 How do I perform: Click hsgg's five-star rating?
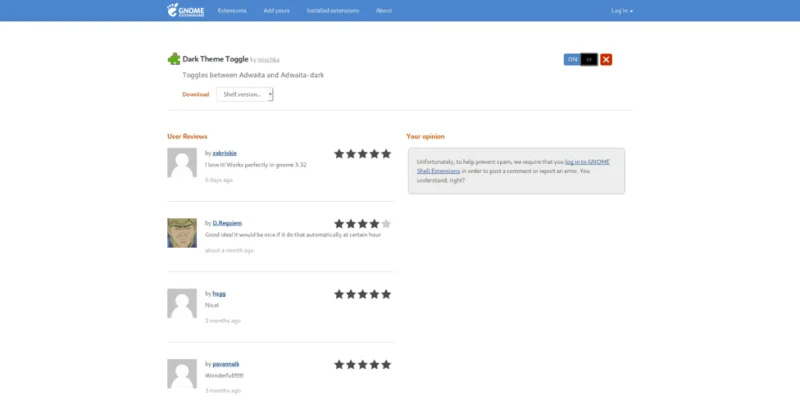[362, 294]
